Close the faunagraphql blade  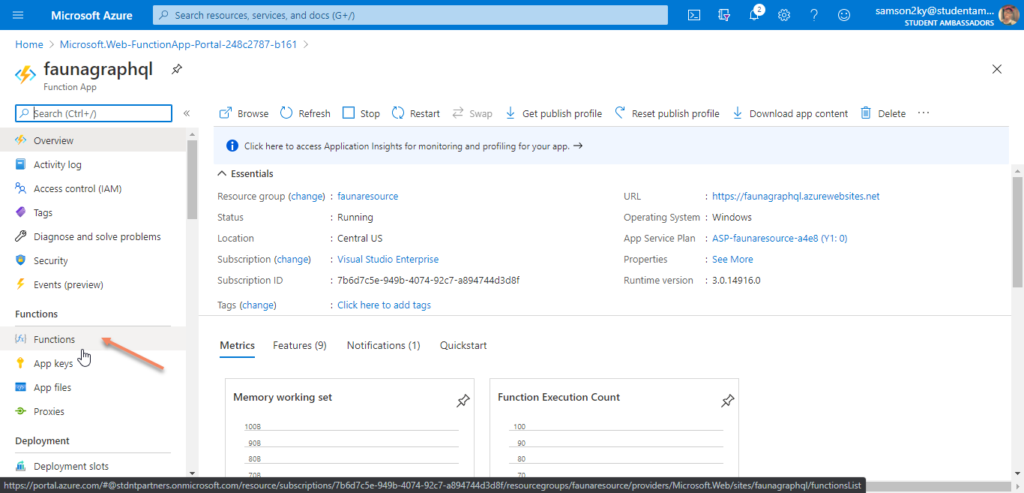coord(997,69)
